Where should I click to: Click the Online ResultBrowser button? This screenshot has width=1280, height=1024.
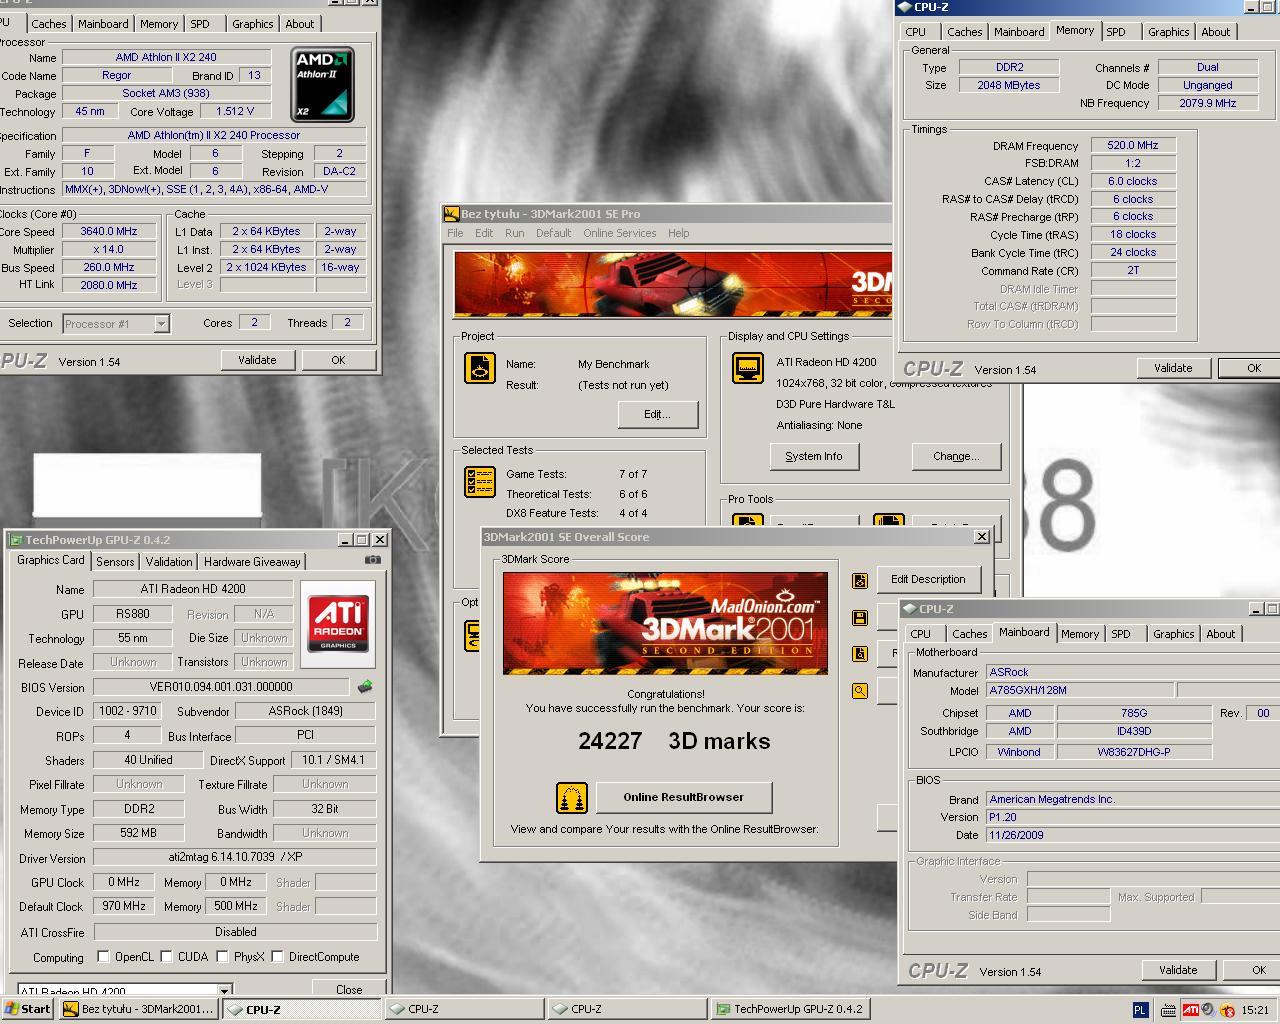(684, 797)
